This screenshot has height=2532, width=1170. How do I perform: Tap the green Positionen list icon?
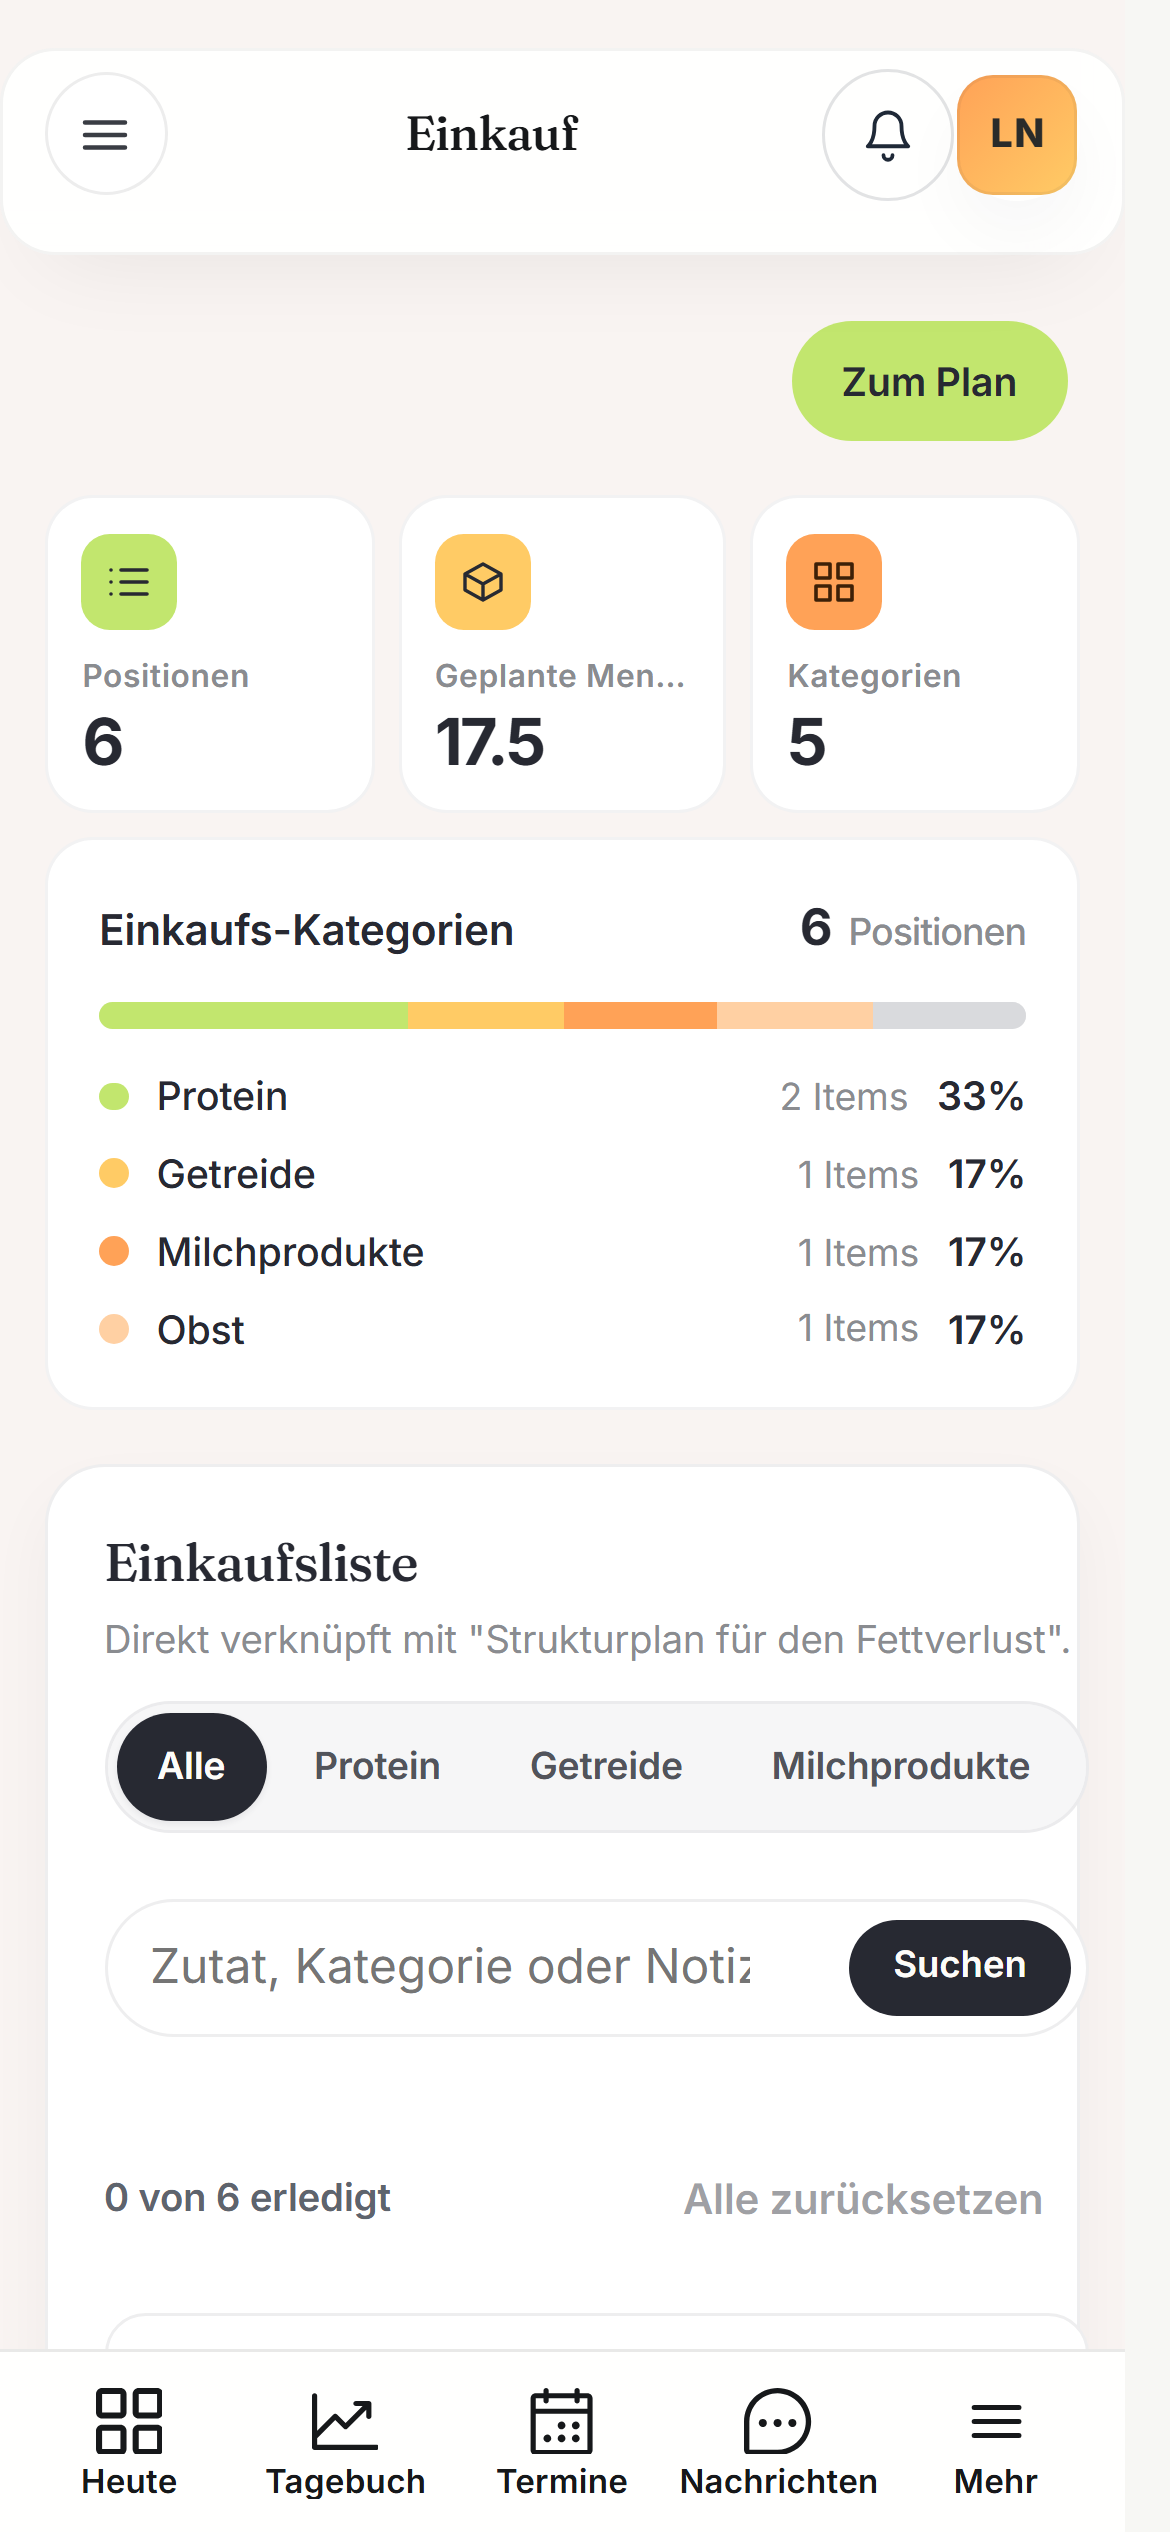pyautogui.click(x=129, y=582)
